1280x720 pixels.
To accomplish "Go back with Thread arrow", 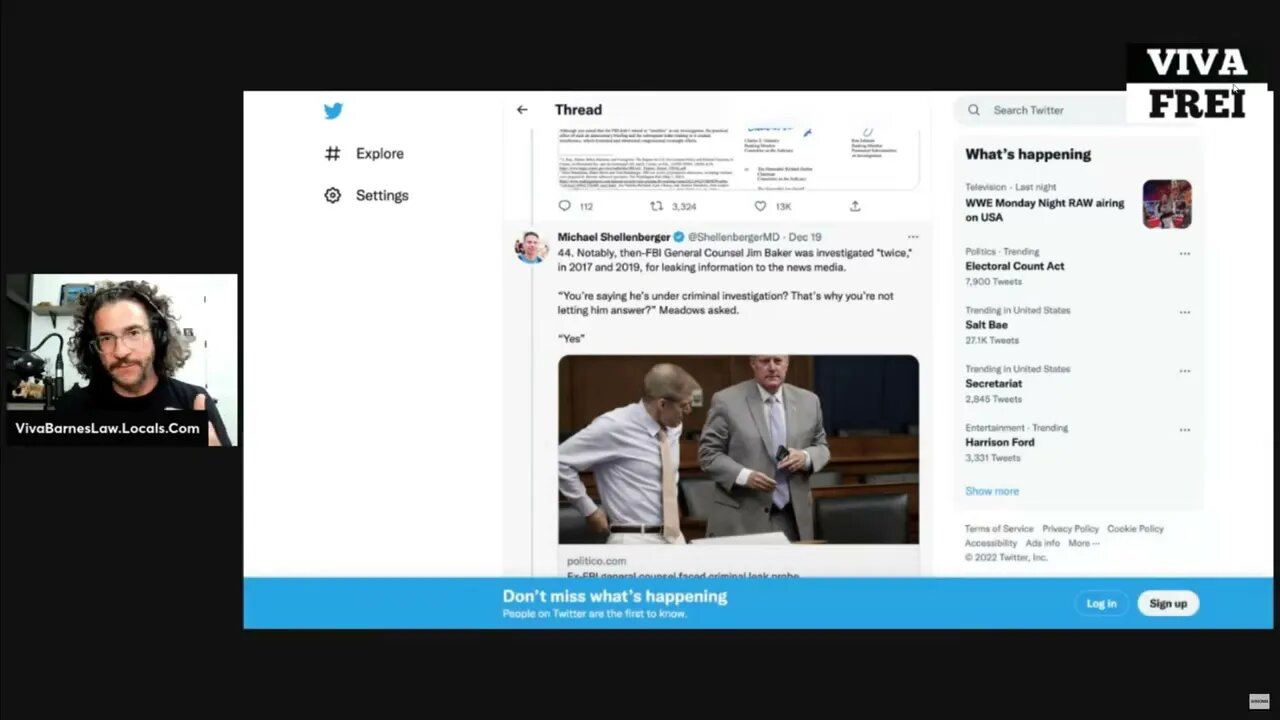I will pos(522,110).
